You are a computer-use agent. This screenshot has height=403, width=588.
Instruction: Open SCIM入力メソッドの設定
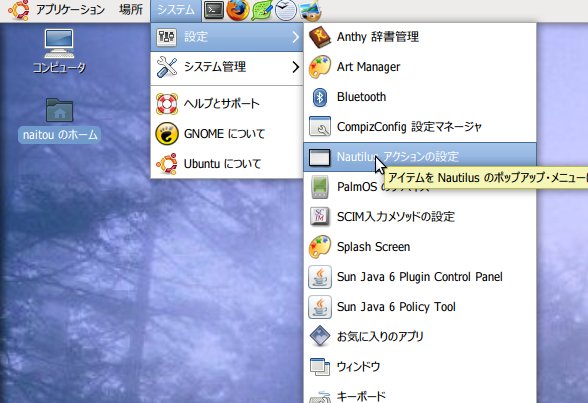(x=420, y=217)
